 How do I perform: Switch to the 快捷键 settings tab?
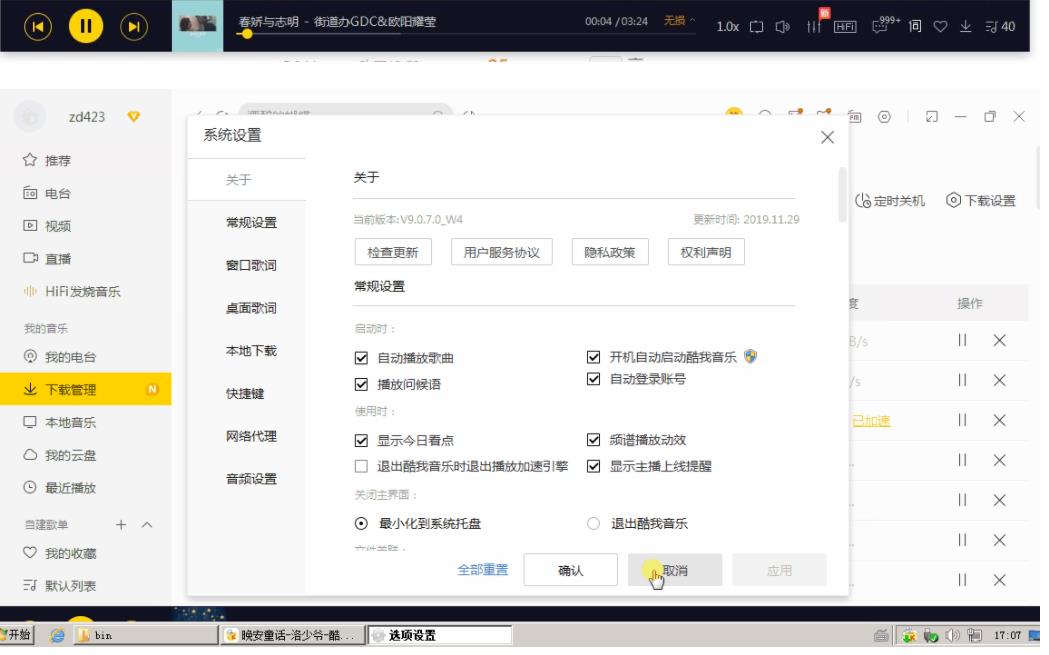click(x=245, y=394)
